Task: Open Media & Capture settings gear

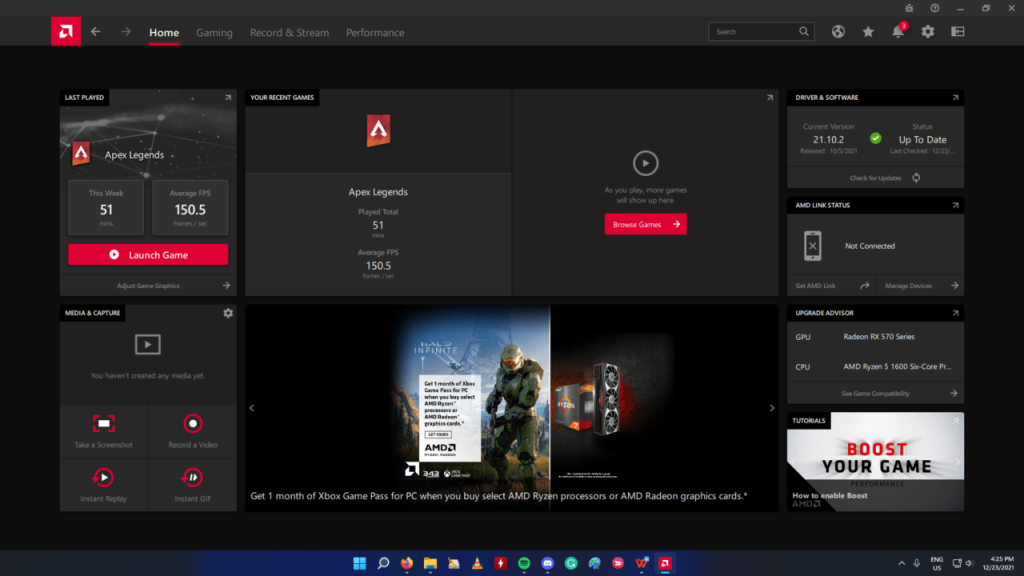Action: tap(228, 313)
